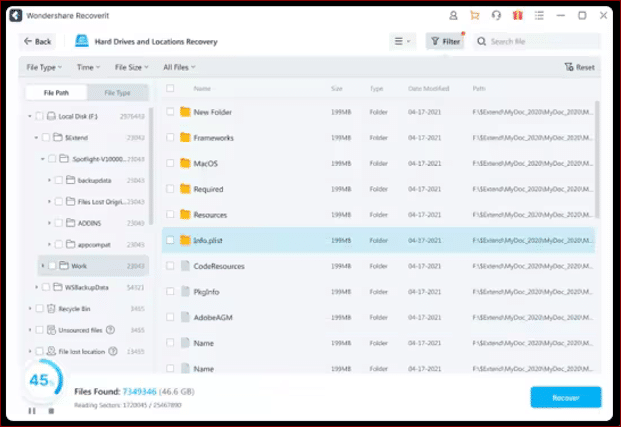Click the Filter button
Screen dimensions: 621x427
coord(445,41)
